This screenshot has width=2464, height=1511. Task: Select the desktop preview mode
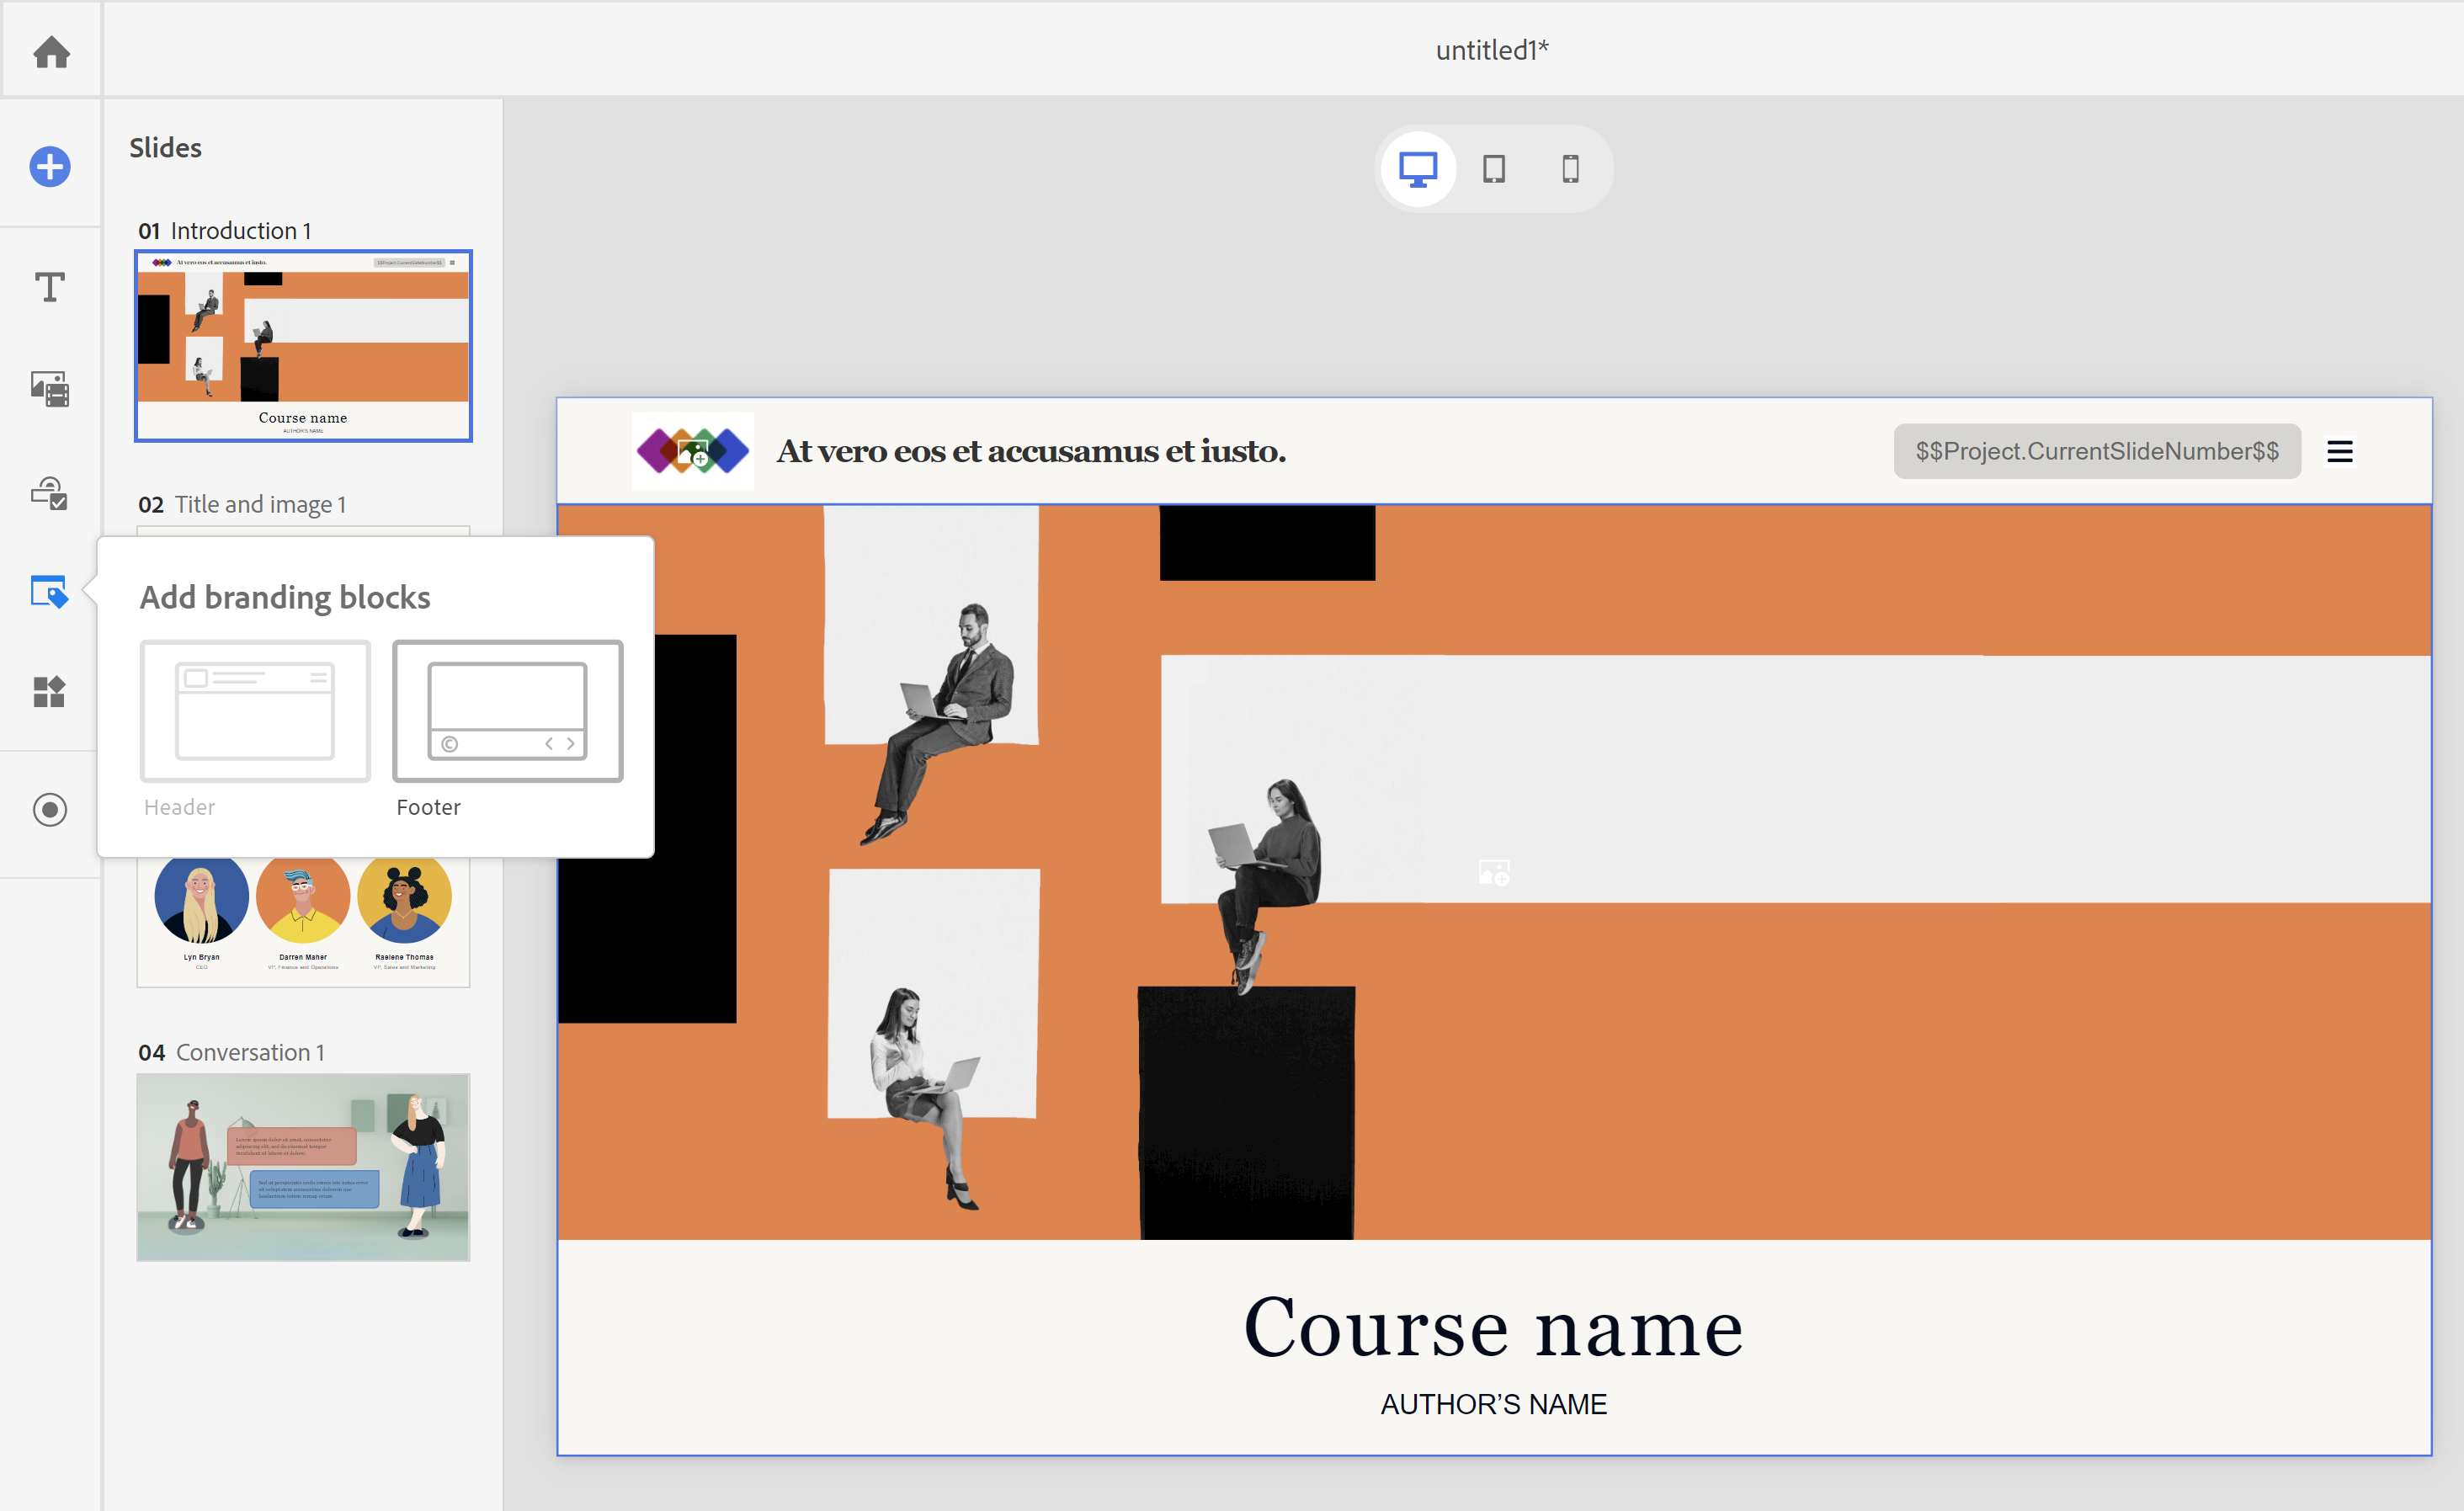1417,169
